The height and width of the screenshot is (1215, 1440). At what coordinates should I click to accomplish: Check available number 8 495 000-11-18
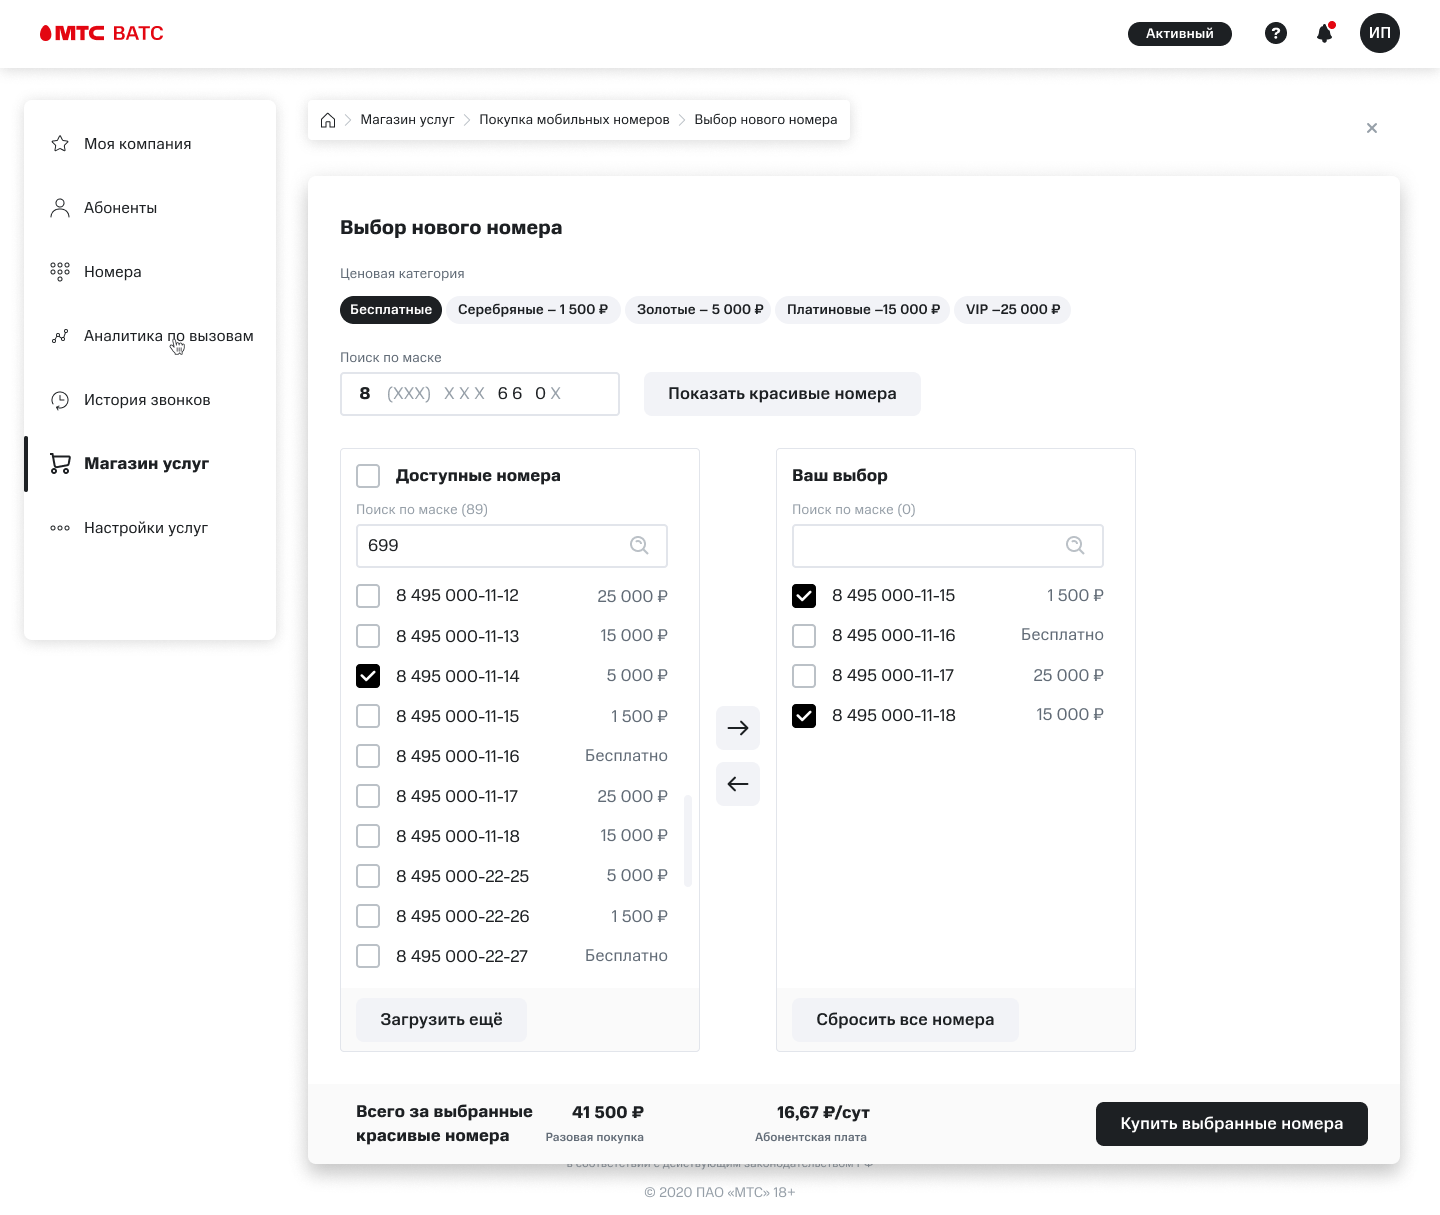(x=368, y=836)
